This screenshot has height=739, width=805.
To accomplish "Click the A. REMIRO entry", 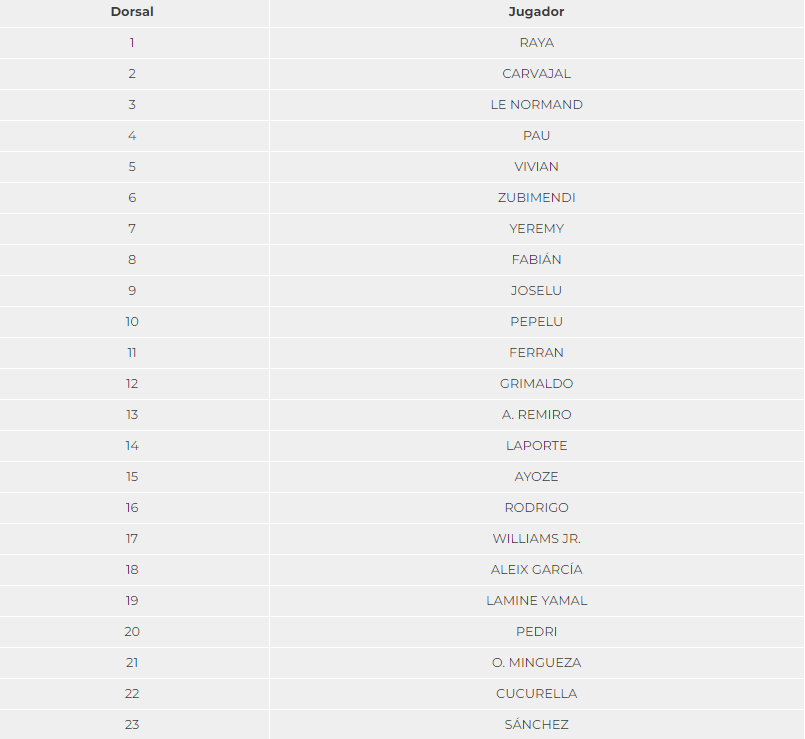I will [536, 414].
